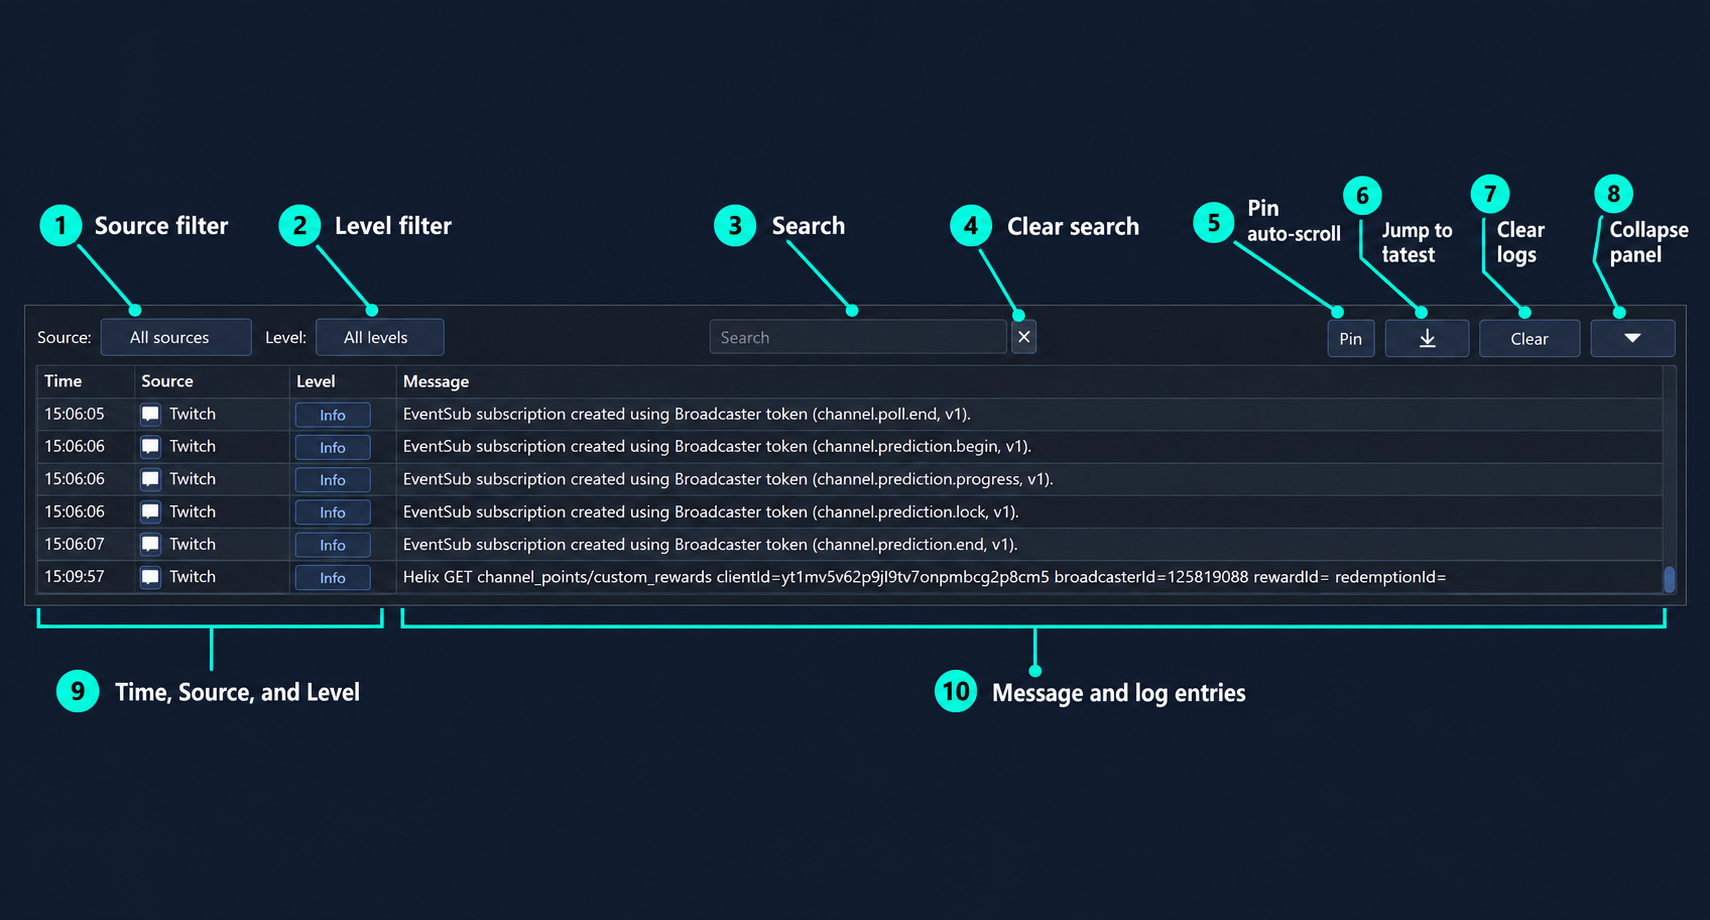This screenshot has width=1710, height=920.
Task: Click Twitch chat icon in channel.prediction.progress row
Action: pyautogui.click(x=150, y=479)
